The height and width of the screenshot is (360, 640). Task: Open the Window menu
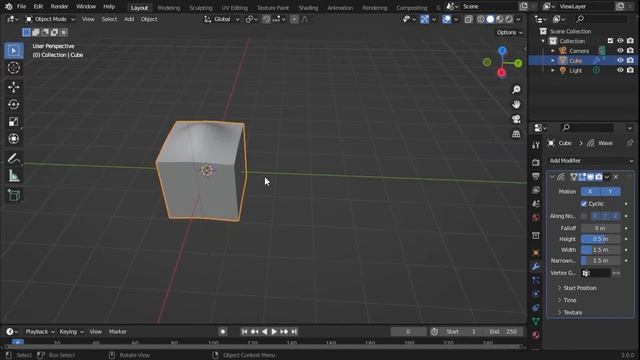click(86, 7)
